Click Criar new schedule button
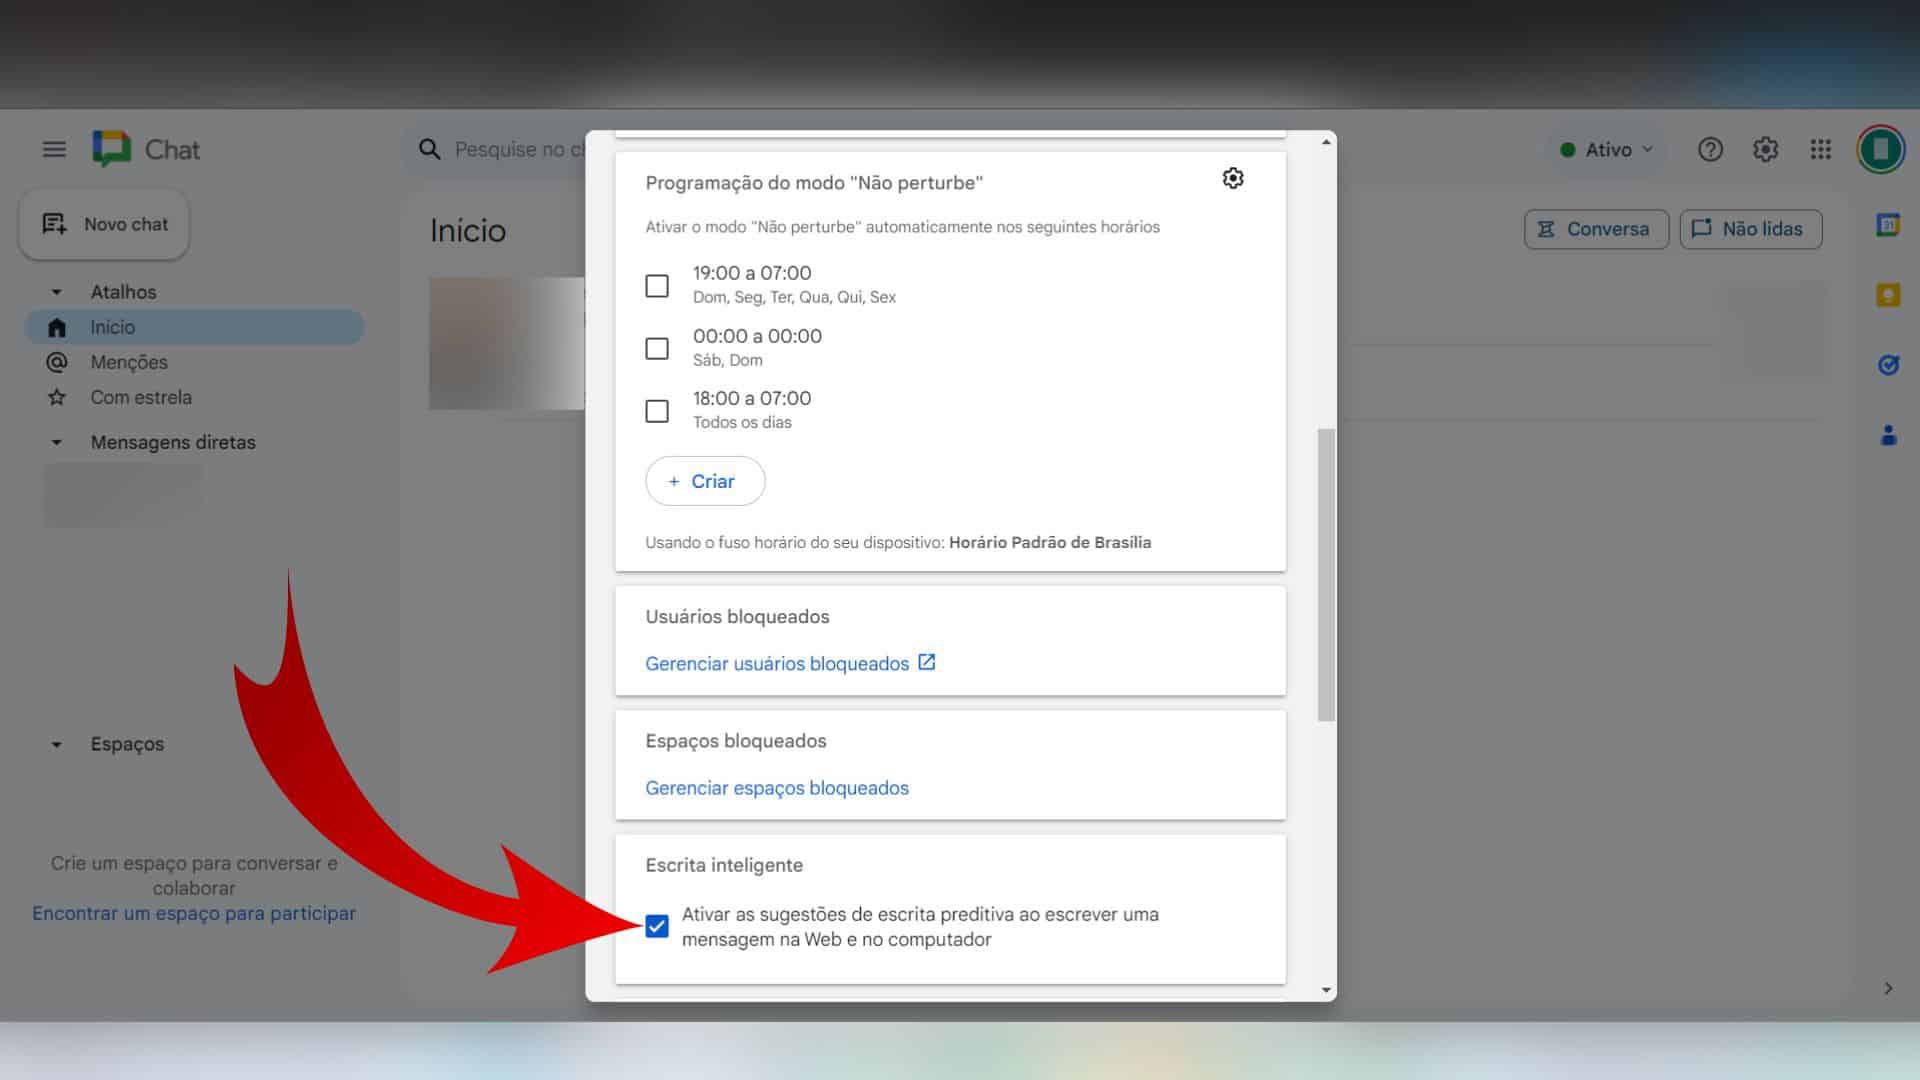Image resolution: width=1920 pixels, height=1080 pixels. (x=705, y=480)
